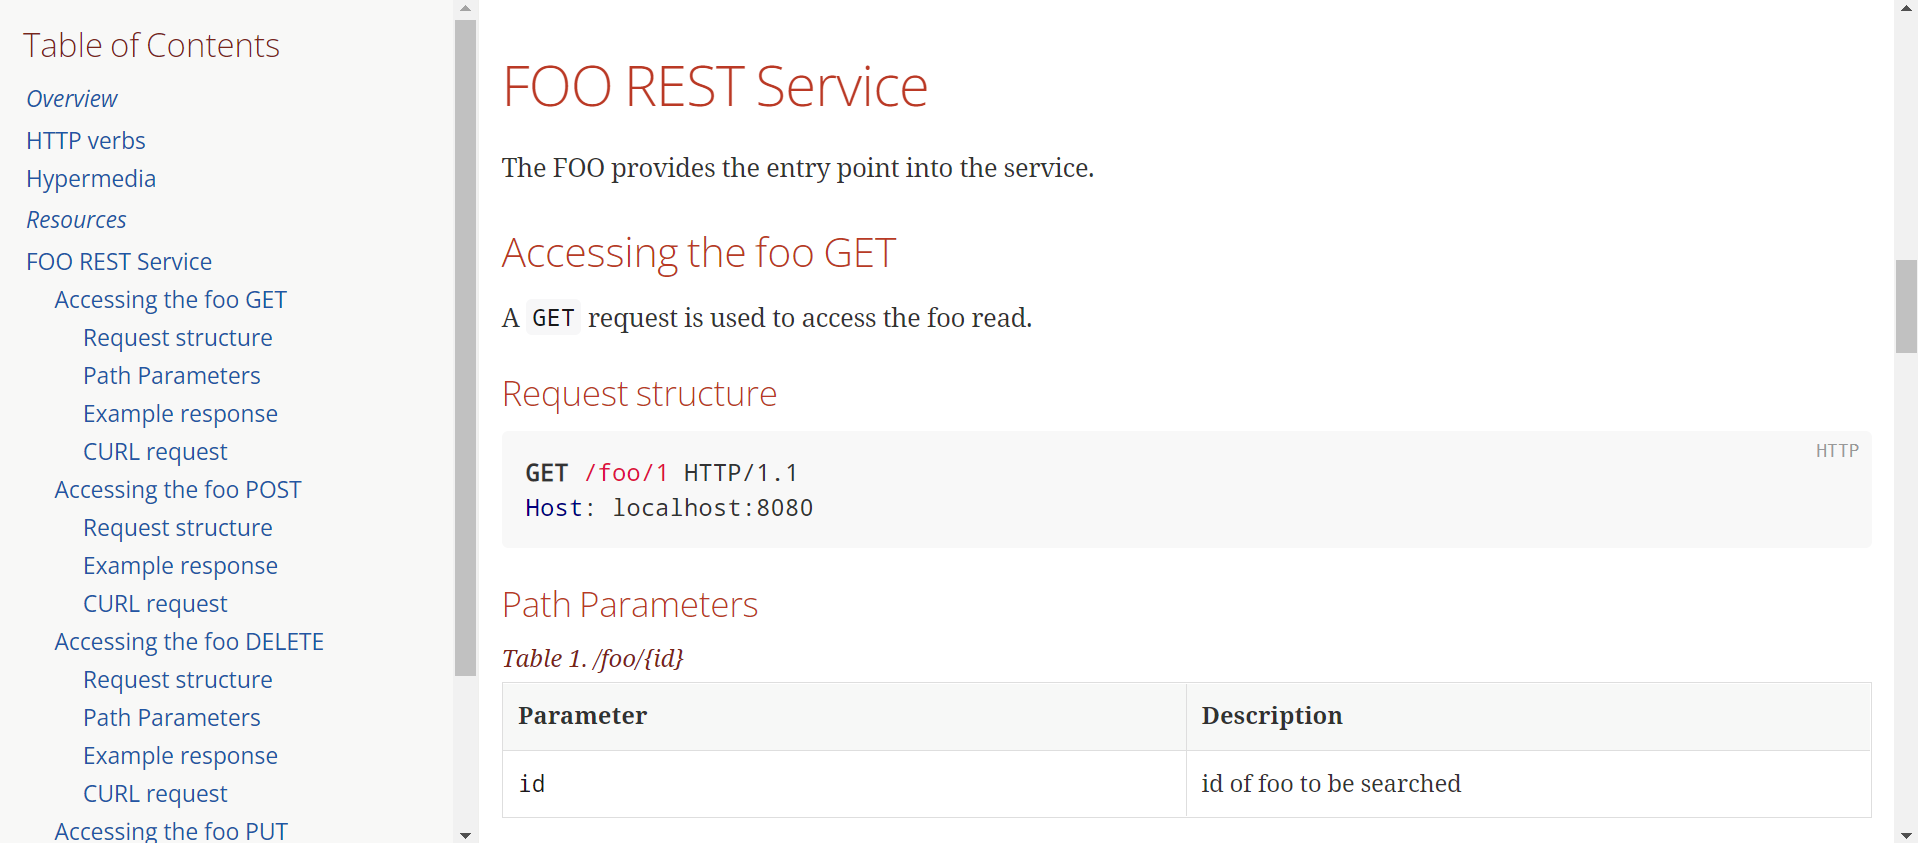Click the GET request code block

(1186, 490)
